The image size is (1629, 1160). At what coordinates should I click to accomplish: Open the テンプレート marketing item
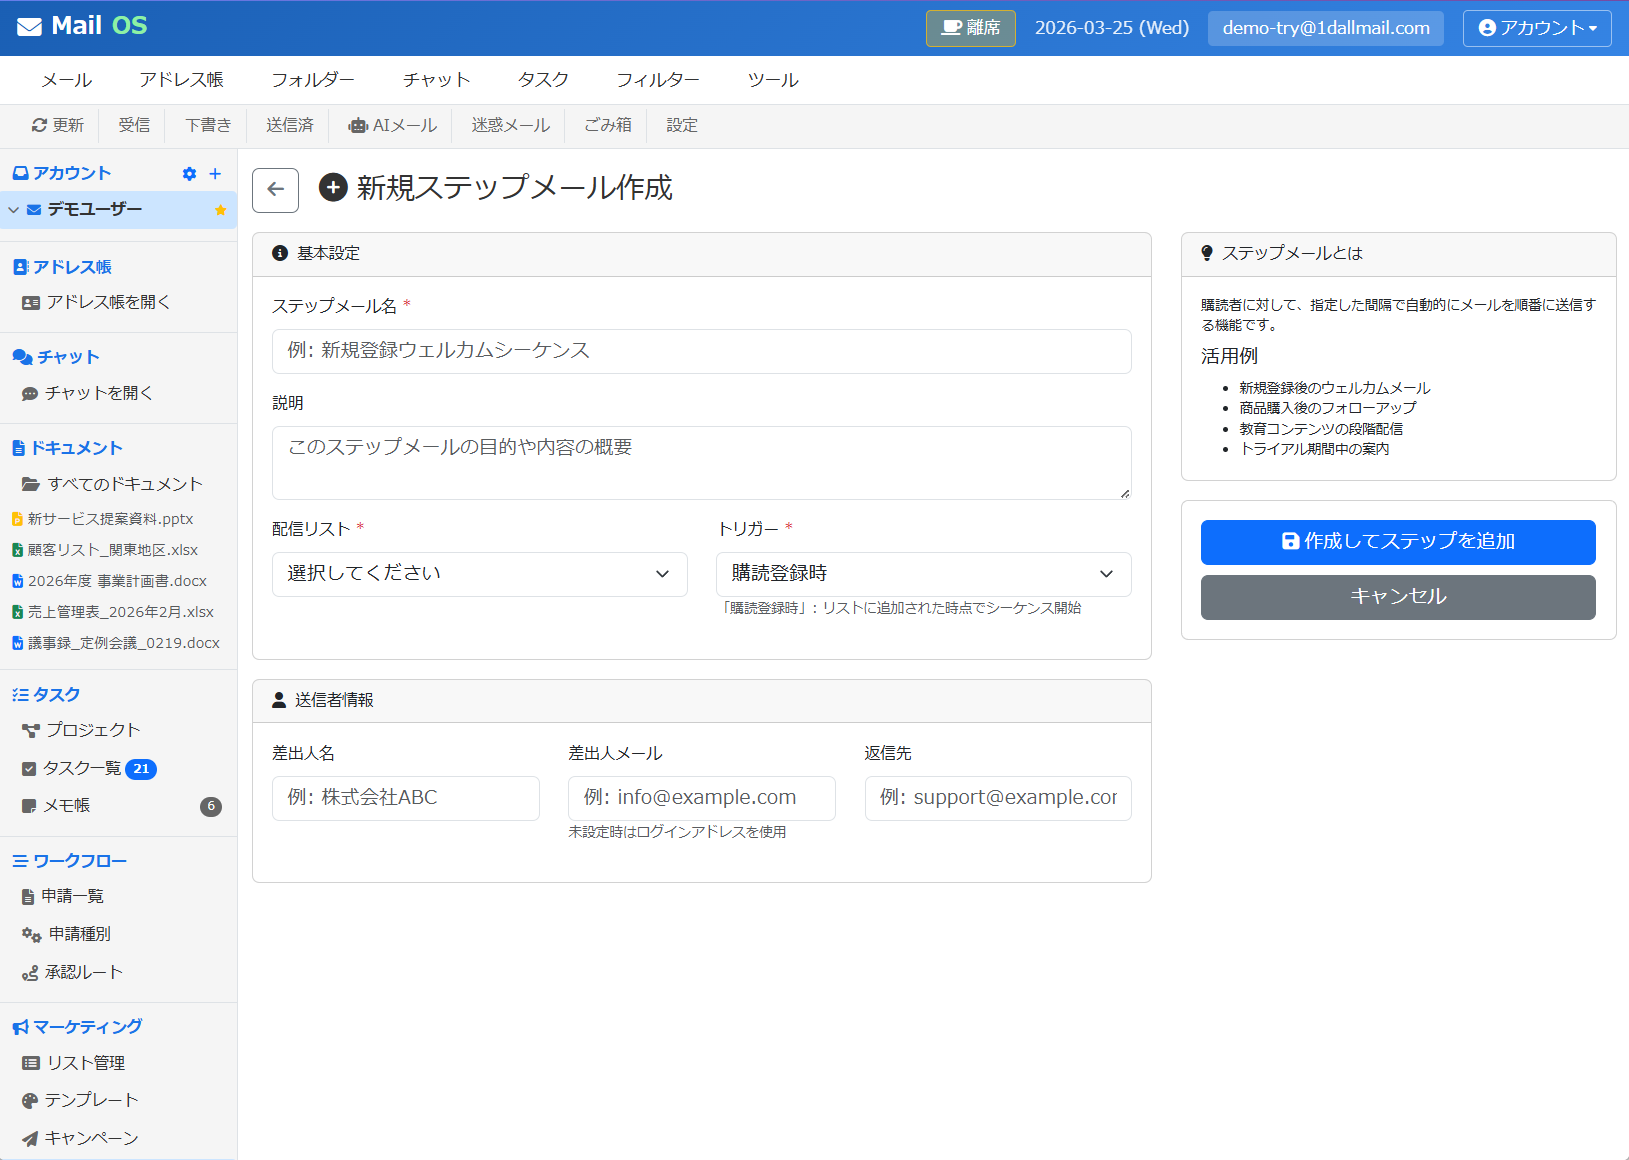pyautogui.click(x=92, y=1099)
